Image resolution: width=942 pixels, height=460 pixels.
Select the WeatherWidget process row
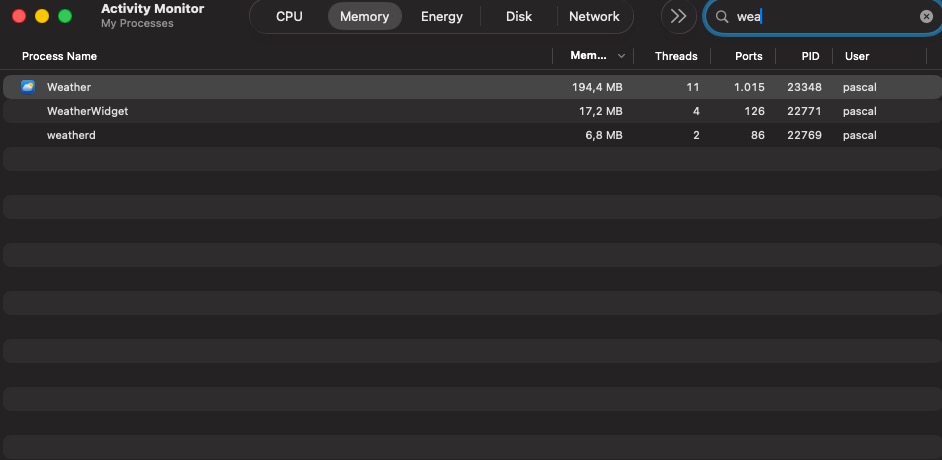[472, 111]
